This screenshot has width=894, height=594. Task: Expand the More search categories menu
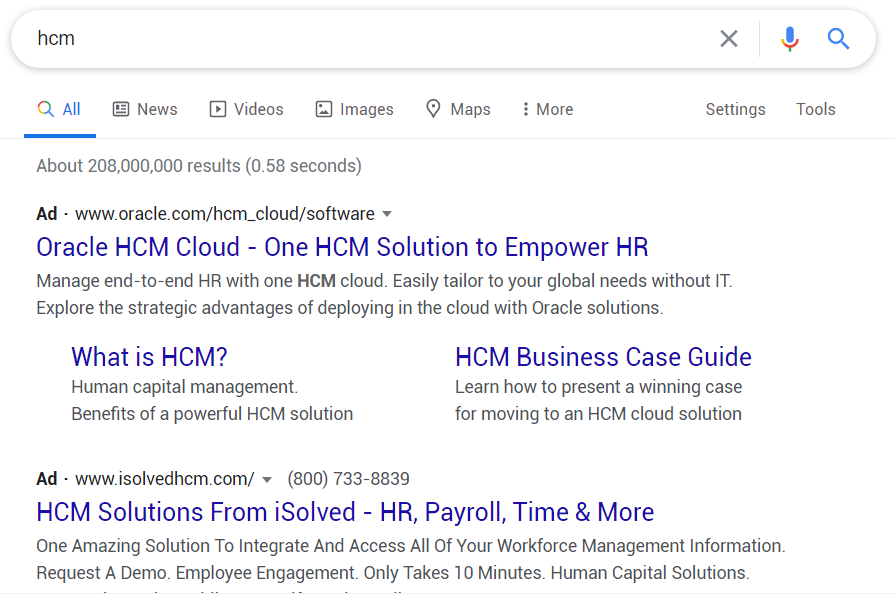(x=547, y=109)
